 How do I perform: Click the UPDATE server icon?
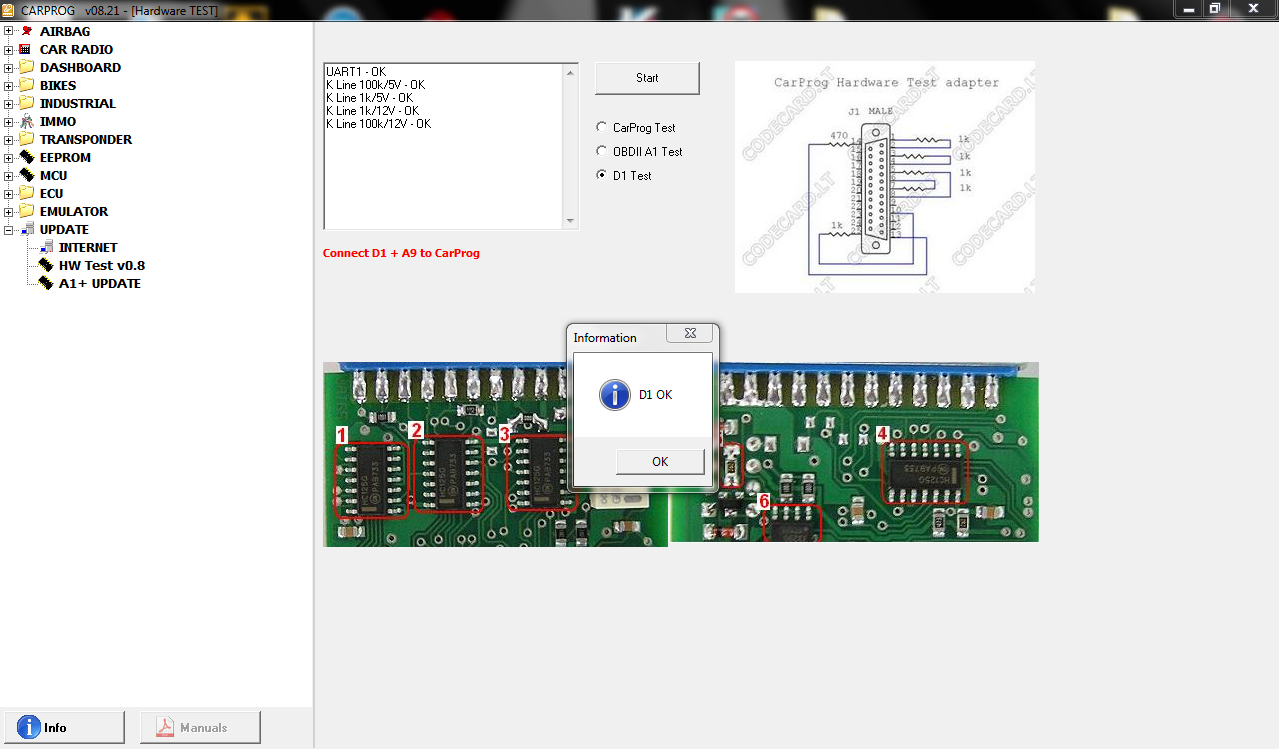pyautogui.click(x=26, y=229)
